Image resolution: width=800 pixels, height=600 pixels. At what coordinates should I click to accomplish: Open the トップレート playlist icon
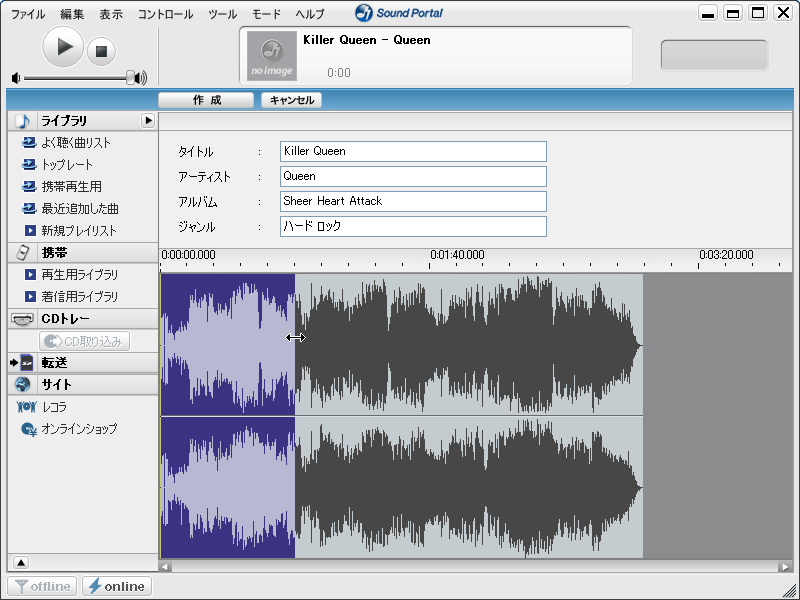[30, 164]
